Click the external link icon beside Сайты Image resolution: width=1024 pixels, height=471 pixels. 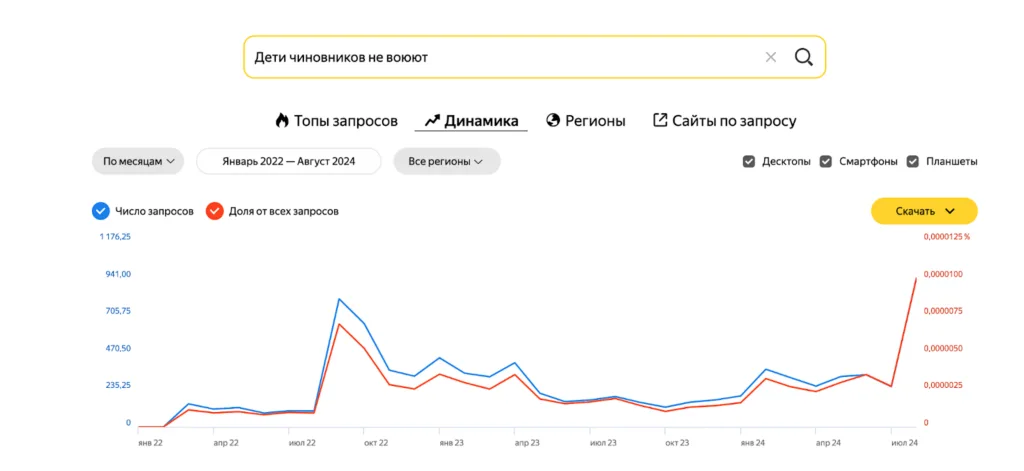660,121
